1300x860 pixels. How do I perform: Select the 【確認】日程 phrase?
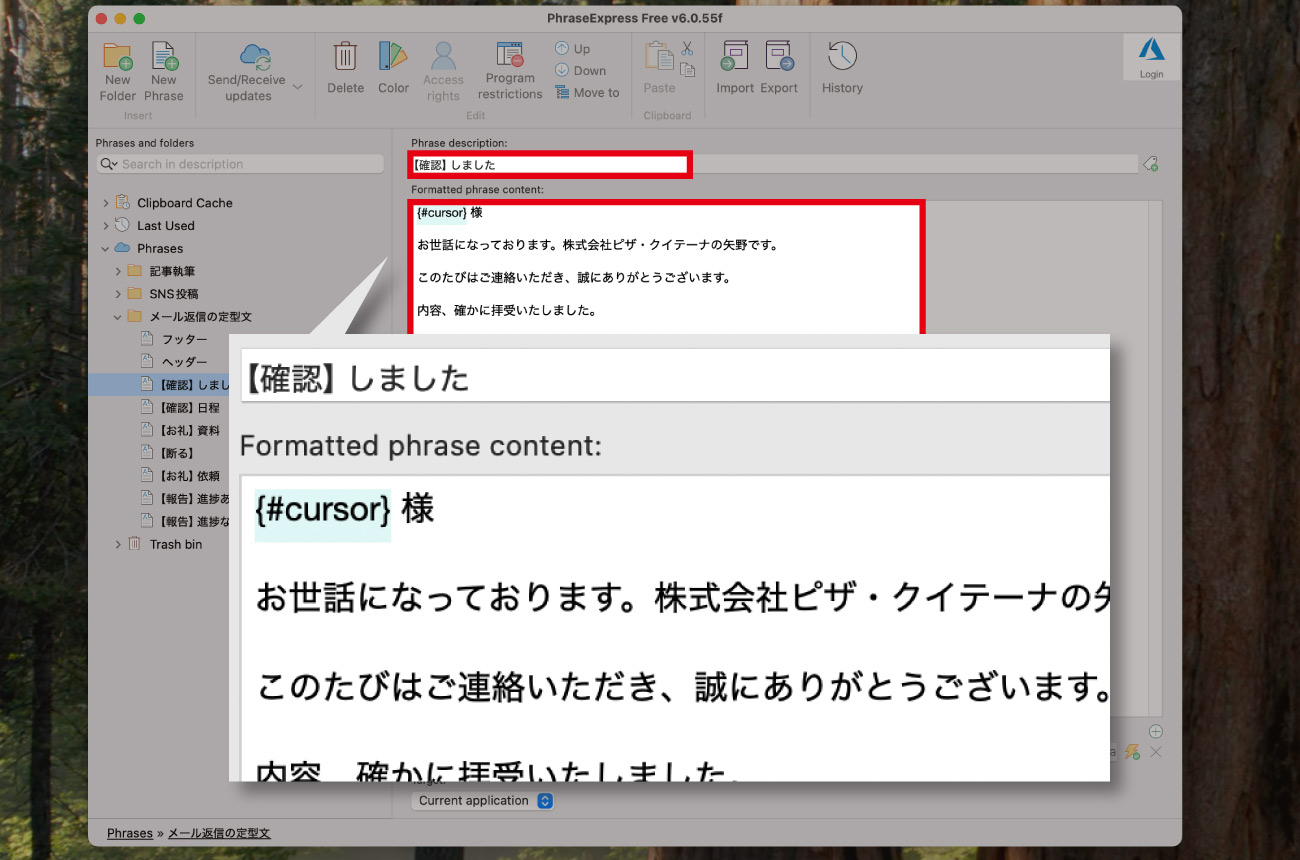(x=189, y=408)
